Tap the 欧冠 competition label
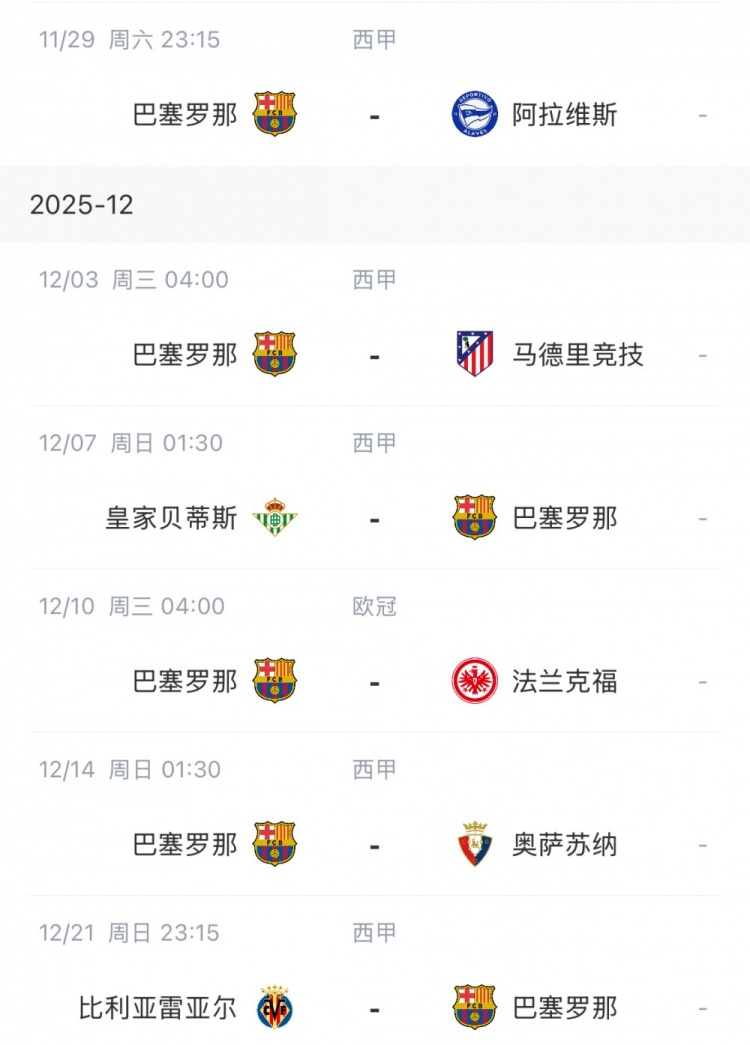 pos(375,606)
